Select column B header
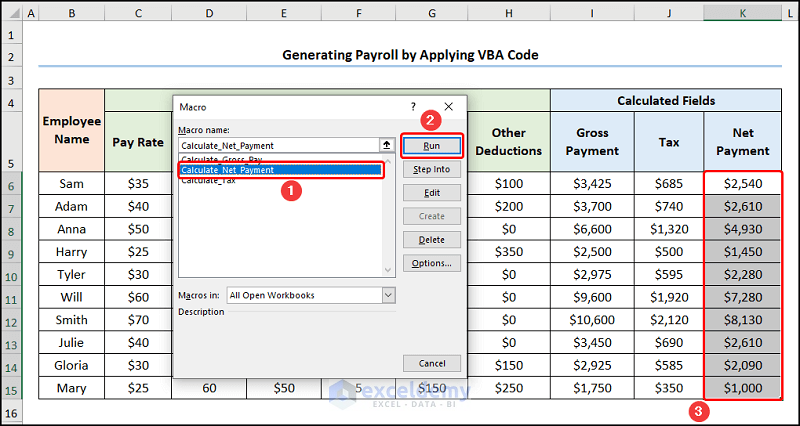Screen dimensions: 800x426 (x=71, y=14)
